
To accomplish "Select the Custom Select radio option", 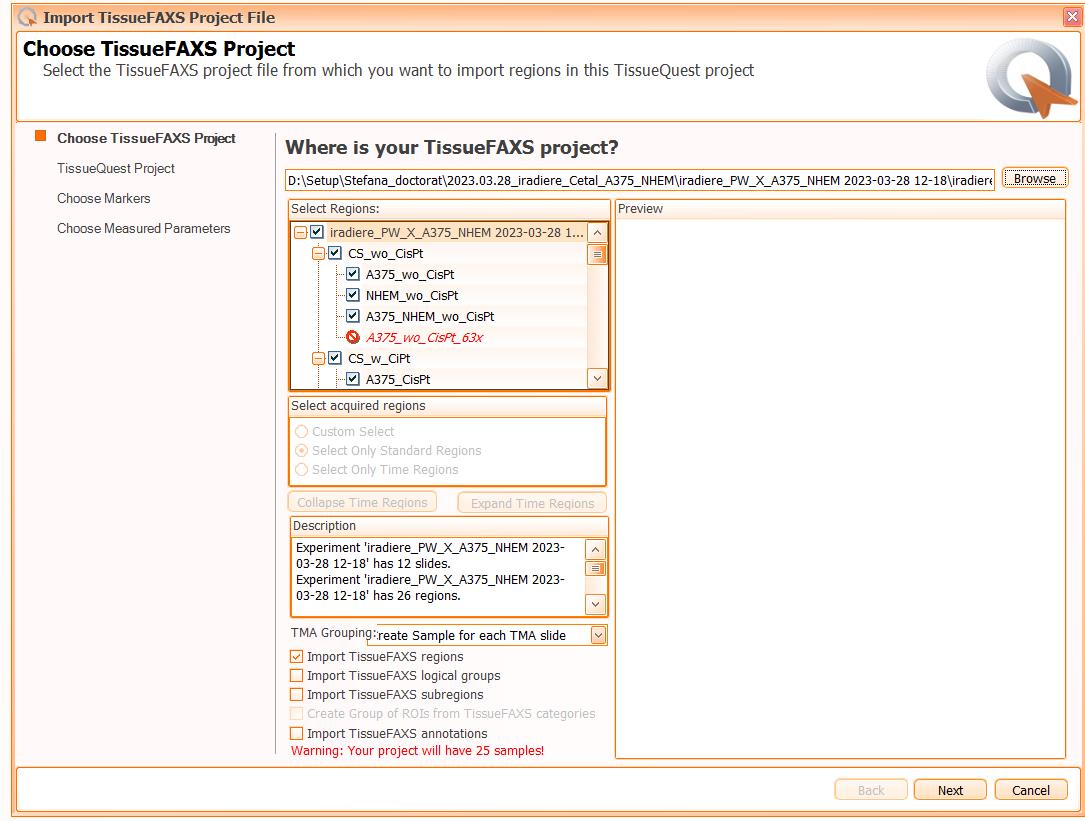I will pos(302,431).
